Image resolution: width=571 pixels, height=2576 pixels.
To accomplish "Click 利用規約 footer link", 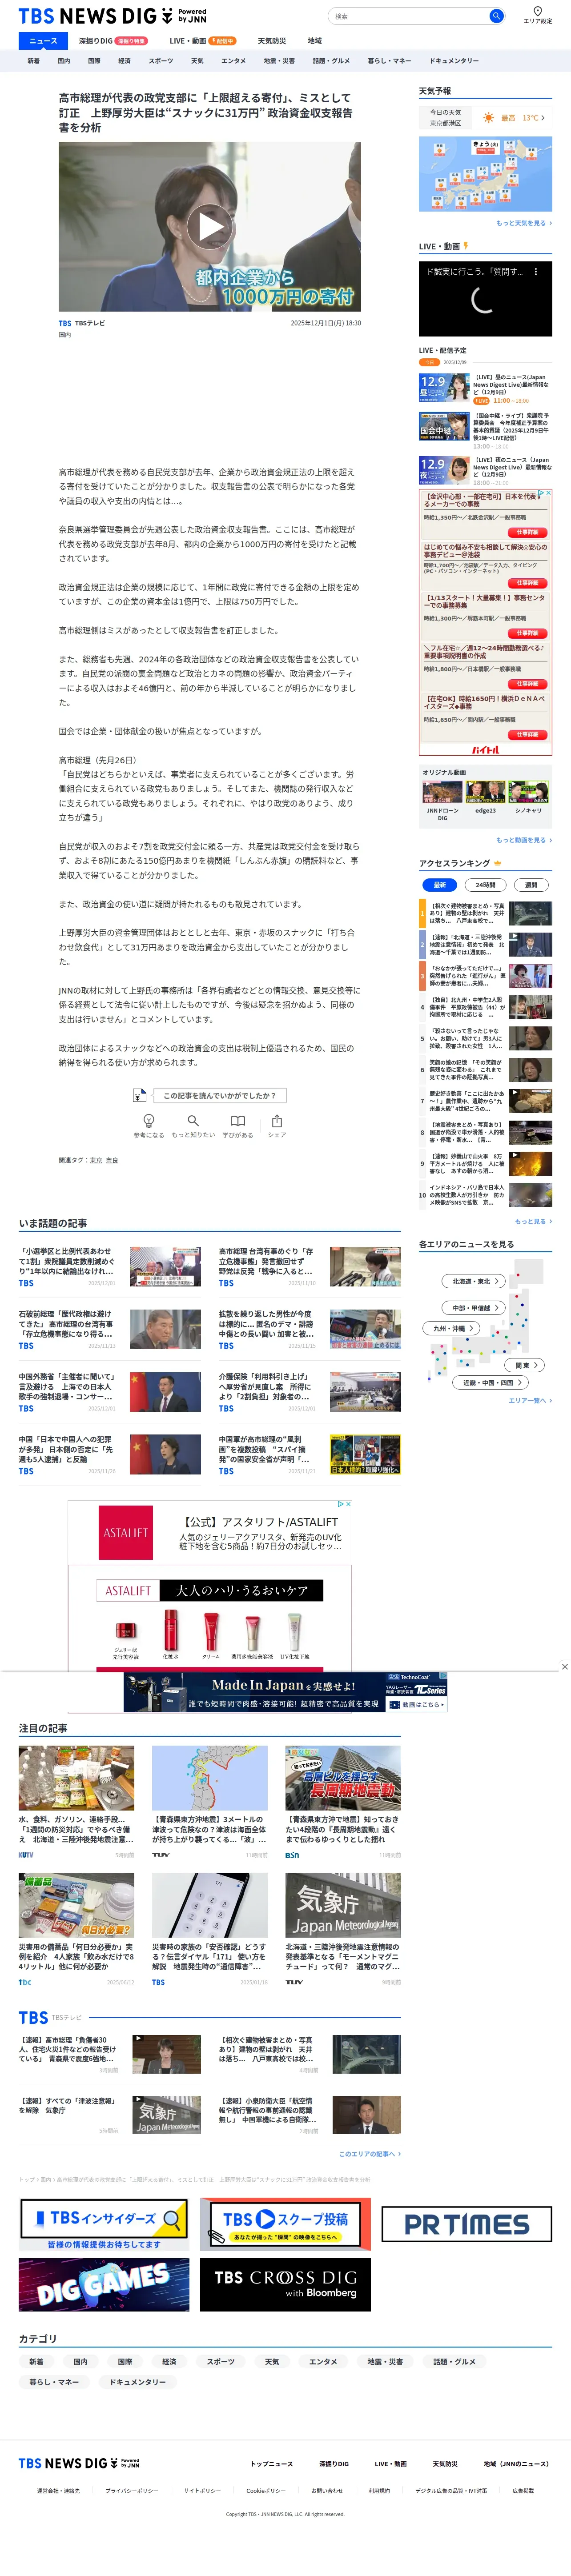I will click(x=379, y=2491).
